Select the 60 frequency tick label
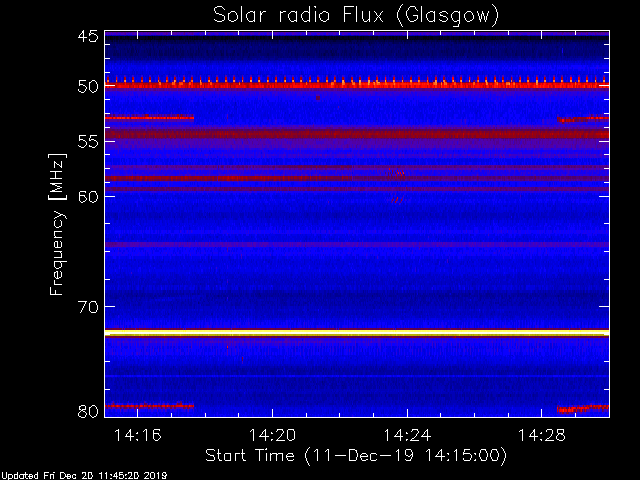The height and width of the screenshot is (480, 640). [88, 197]
